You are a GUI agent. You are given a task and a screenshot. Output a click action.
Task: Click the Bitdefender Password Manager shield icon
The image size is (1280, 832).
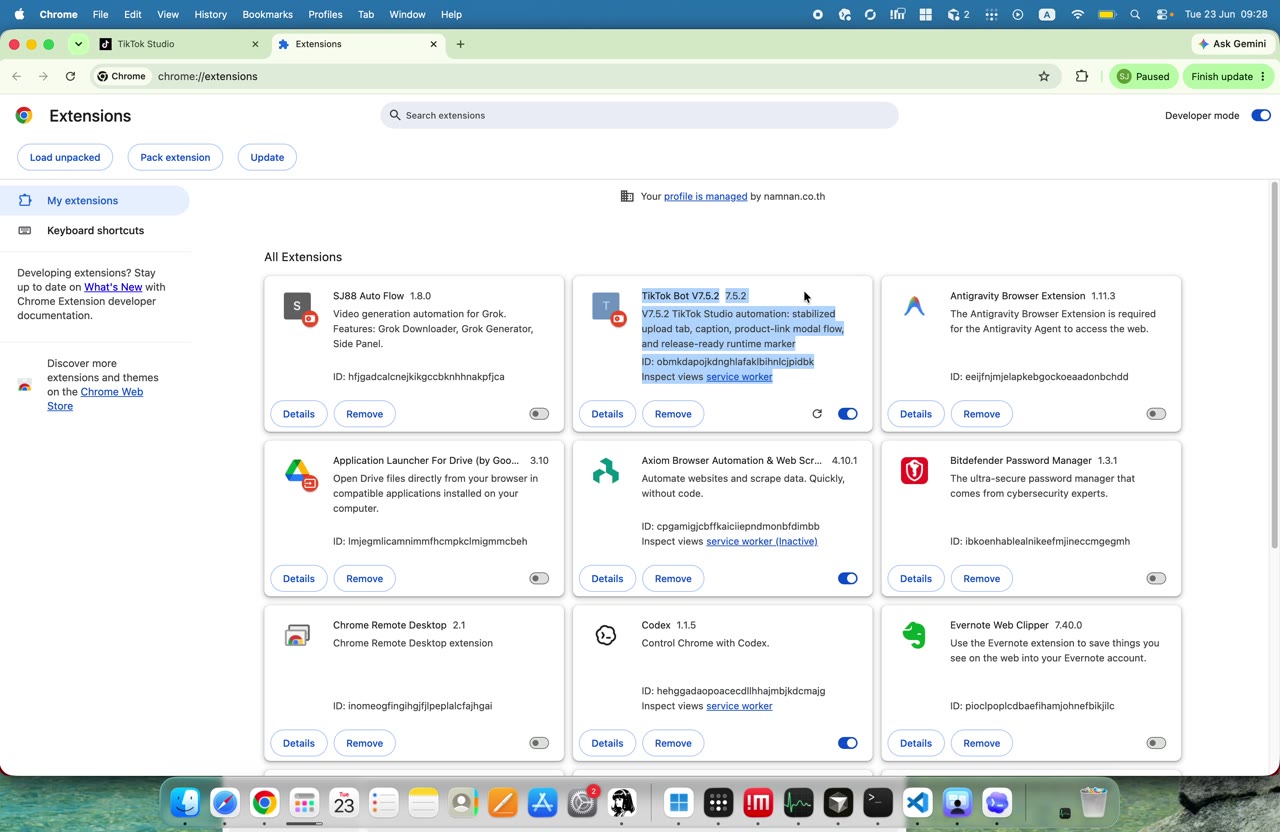tap(914, 471)
